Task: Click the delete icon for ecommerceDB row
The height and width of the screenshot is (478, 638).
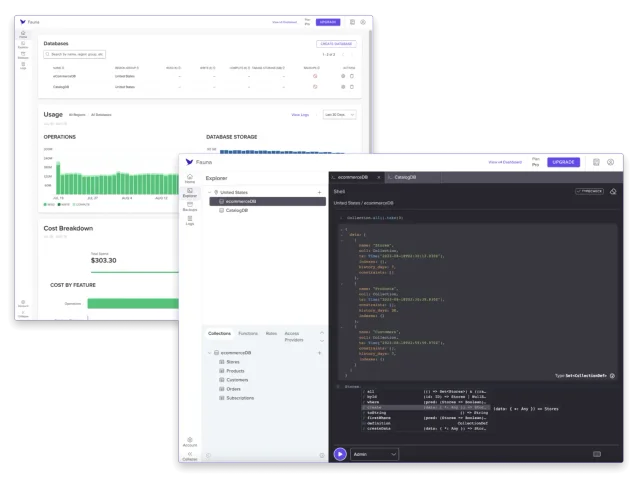Action: point(351,75)
